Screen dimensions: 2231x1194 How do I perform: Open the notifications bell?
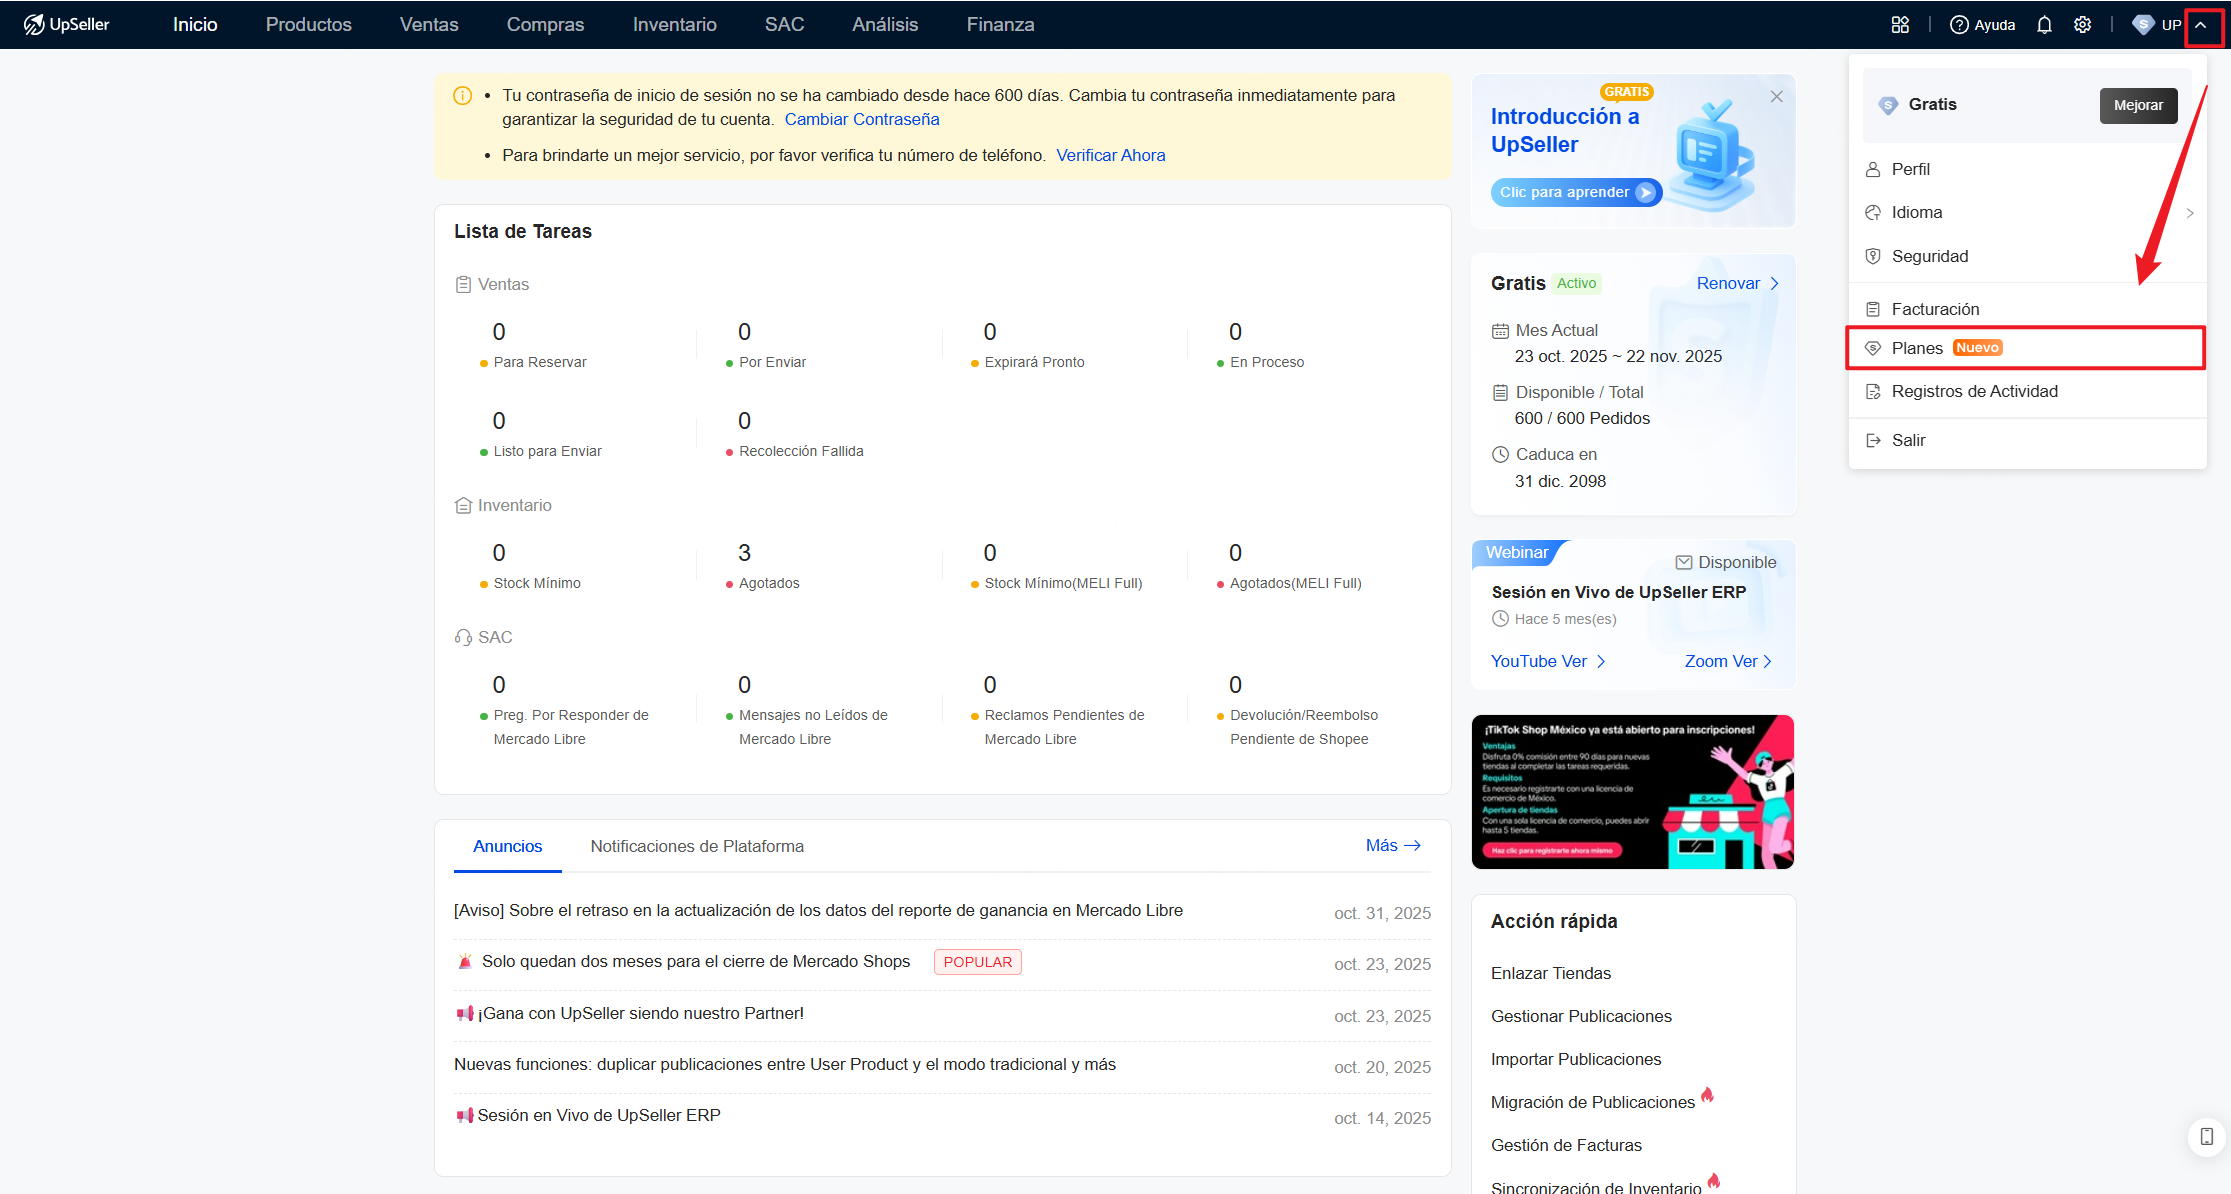(2044, 24)
